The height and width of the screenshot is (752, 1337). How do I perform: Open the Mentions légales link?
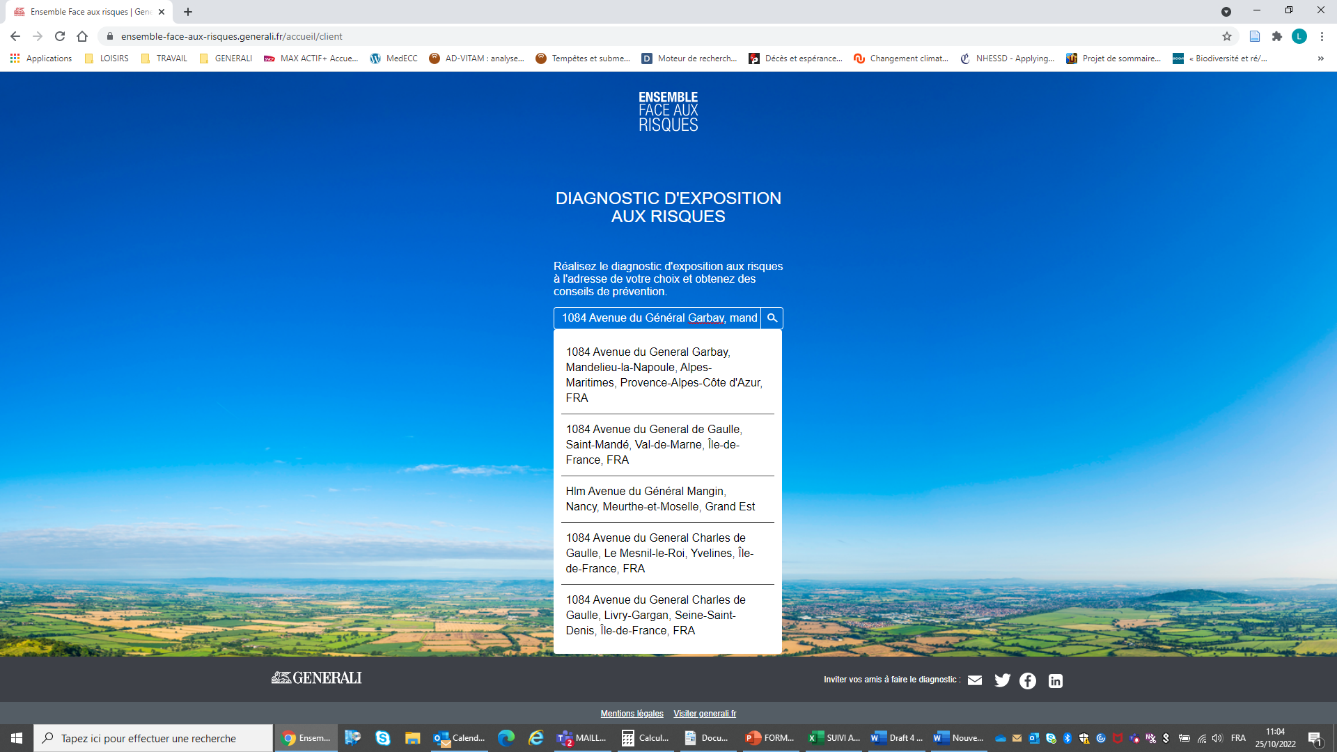631,713
